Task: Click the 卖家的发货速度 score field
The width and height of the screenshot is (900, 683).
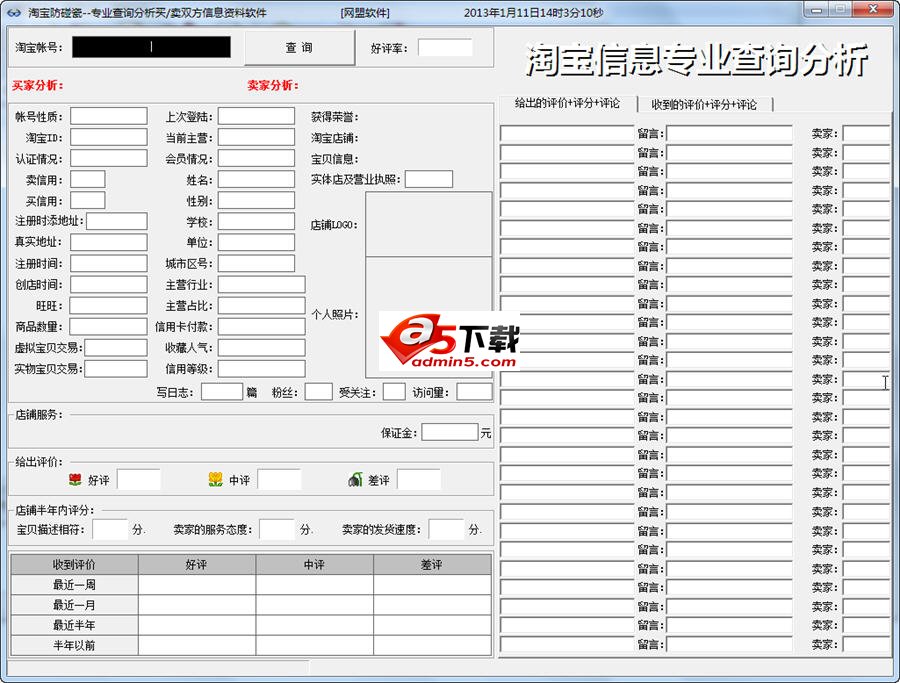Action: click(x=446, y=529)
